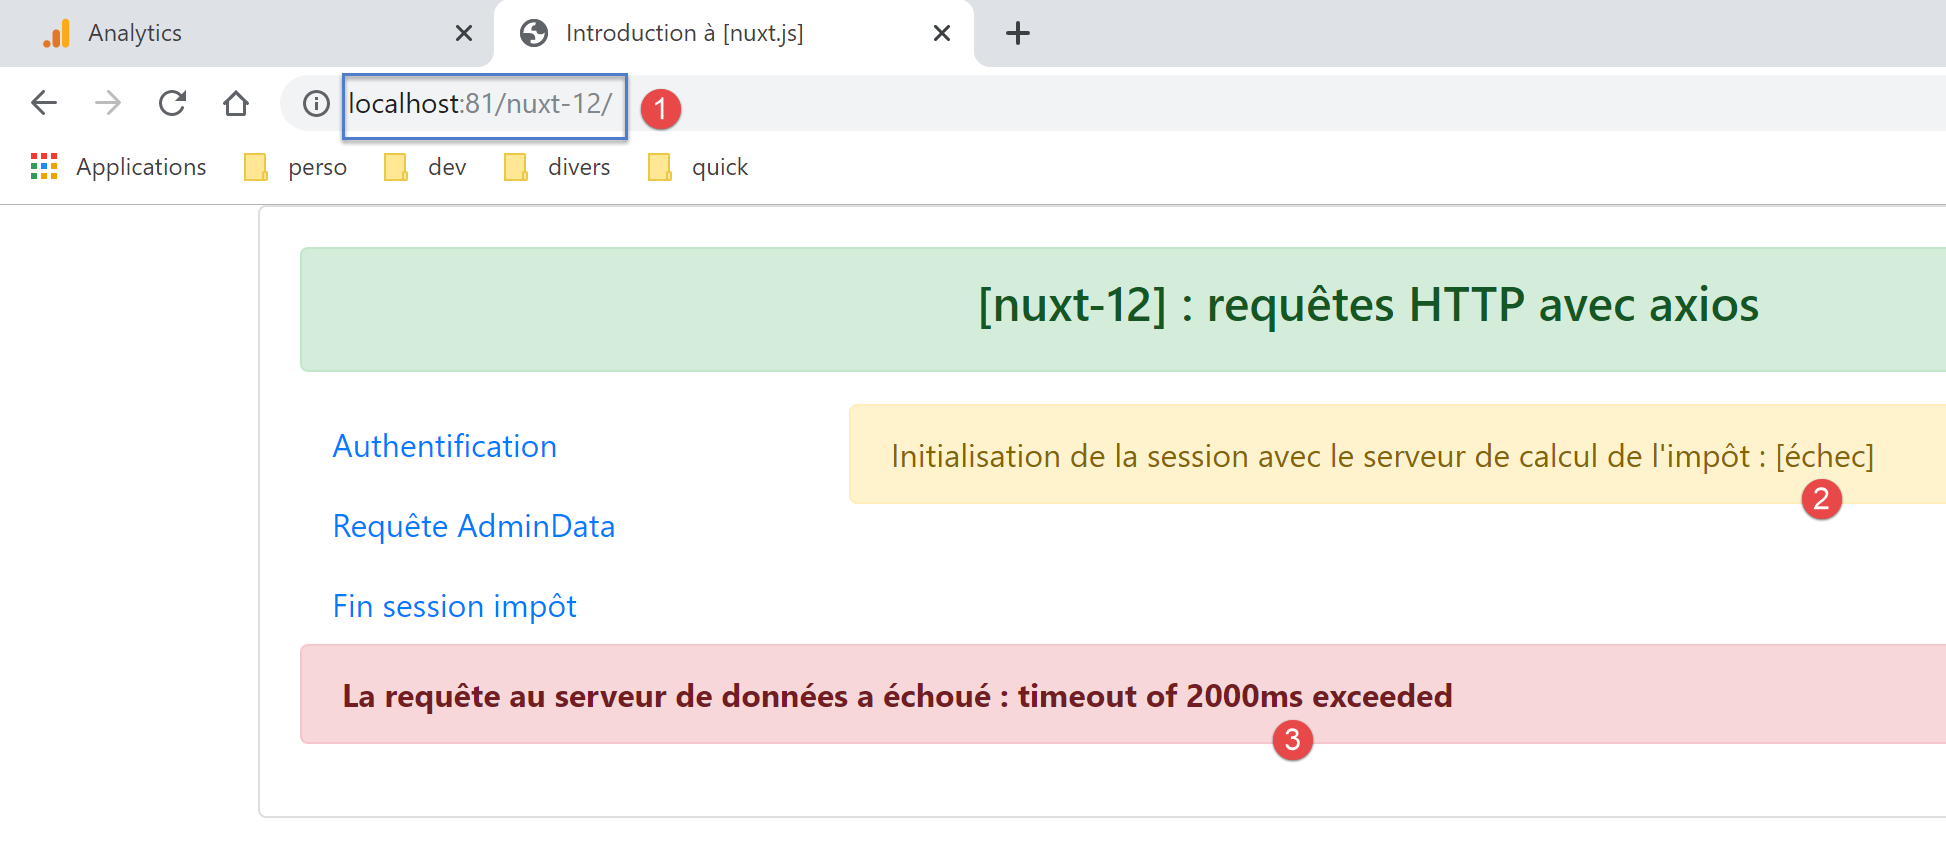This screenshot has height=846, width=1946.
Task: Reload the current page
Action: 172,103
